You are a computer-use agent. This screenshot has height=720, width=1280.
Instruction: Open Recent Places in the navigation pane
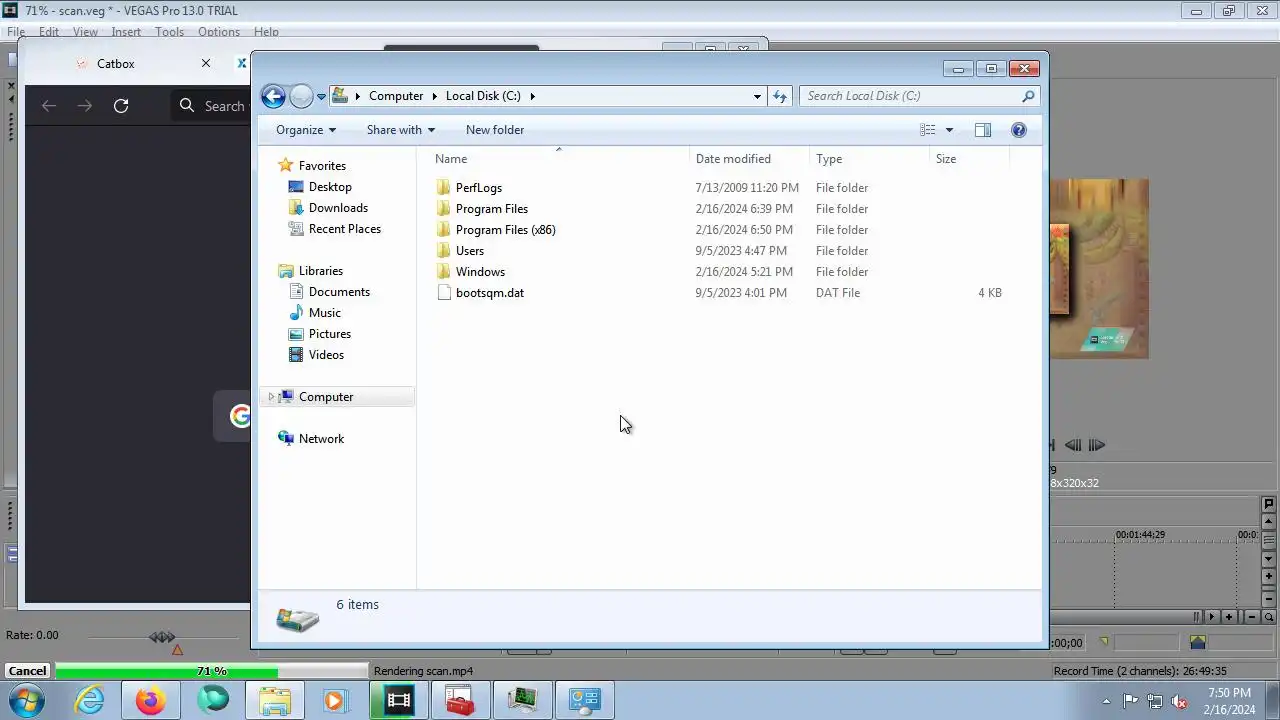(x=345, y=229)
